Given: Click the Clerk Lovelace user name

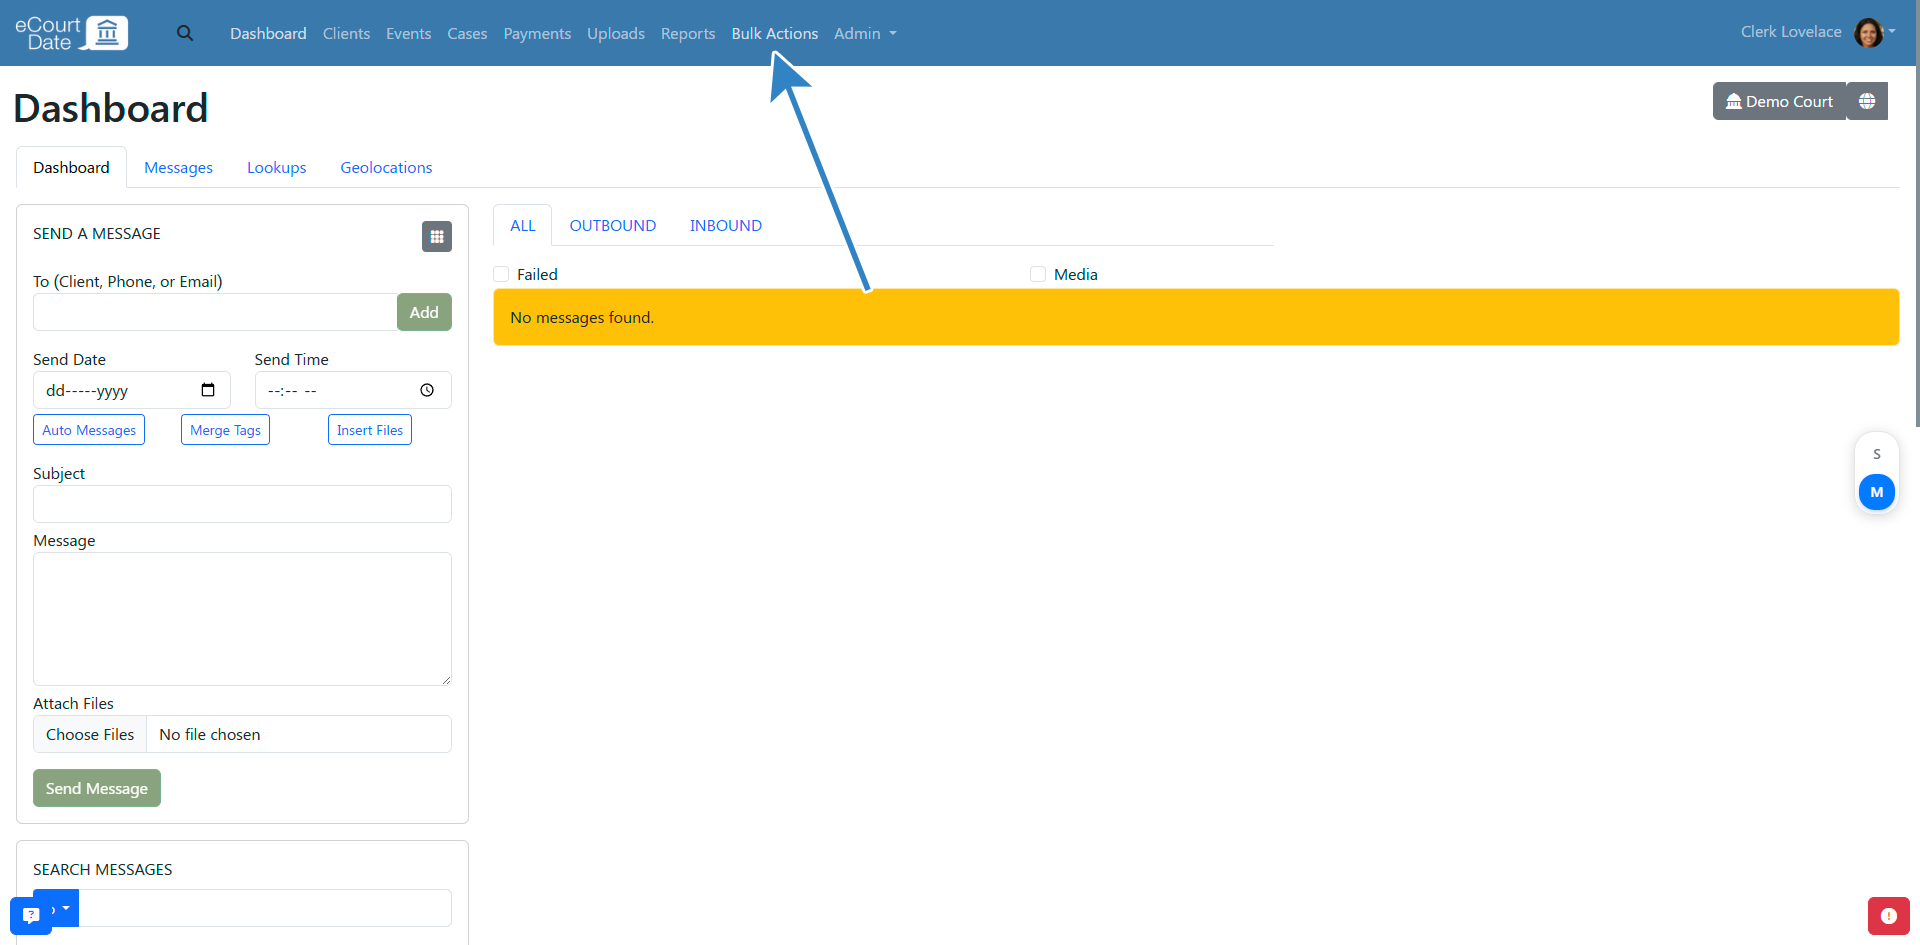Looking at the screenshot, I should pos(1791,32).
